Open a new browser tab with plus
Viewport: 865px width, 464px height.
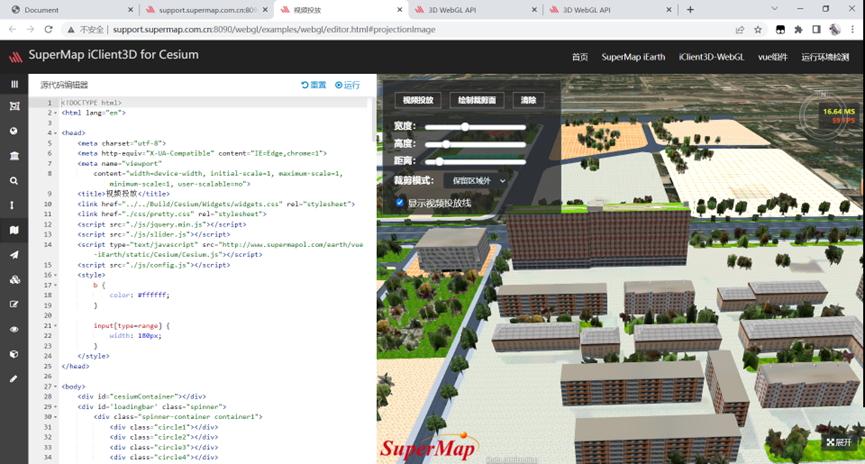coord(690,9)
